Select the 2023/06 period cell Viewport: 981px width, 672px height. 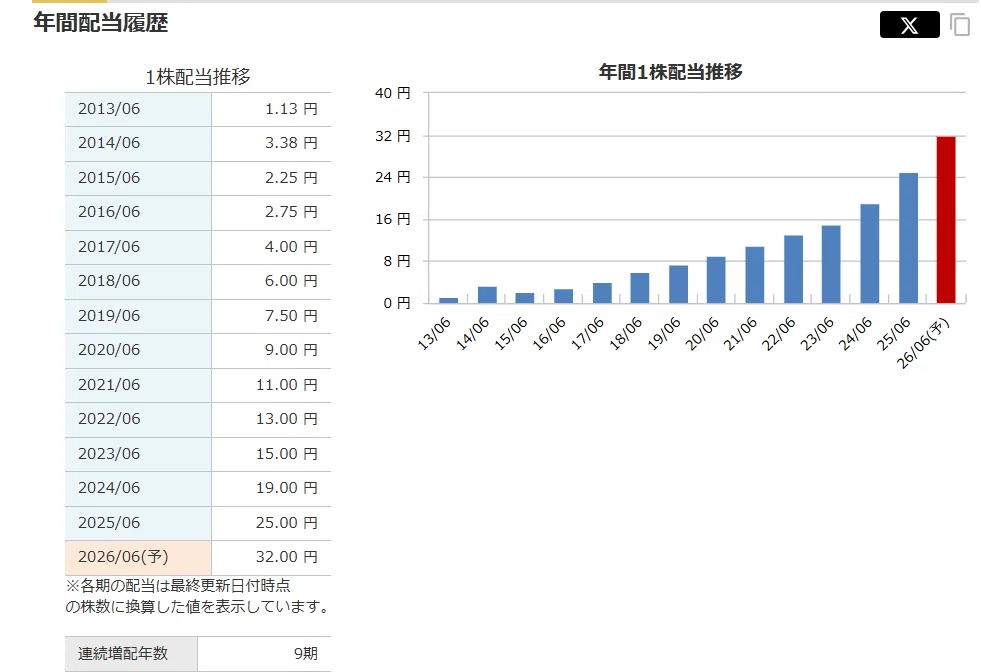click(138, 454)
